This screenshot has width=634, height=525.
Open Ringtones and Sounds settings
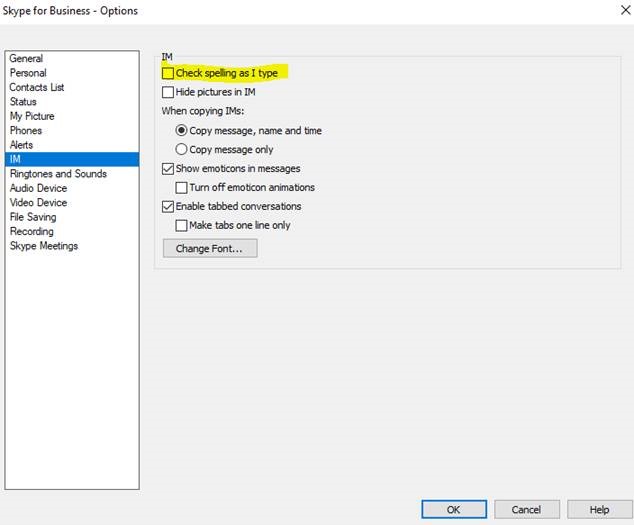(x=72, y=174)
